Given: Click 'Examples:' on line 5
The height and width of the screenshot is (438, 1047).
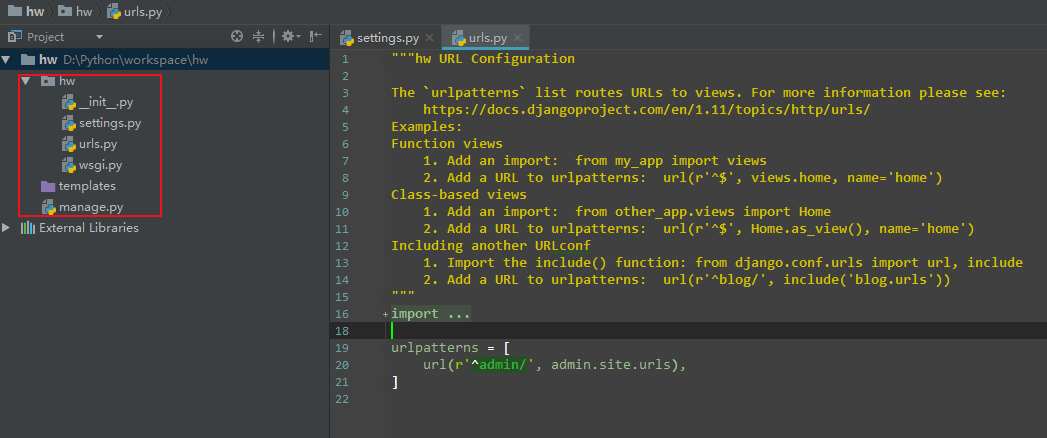Looking at the screenshot, I should click(427, 127).
